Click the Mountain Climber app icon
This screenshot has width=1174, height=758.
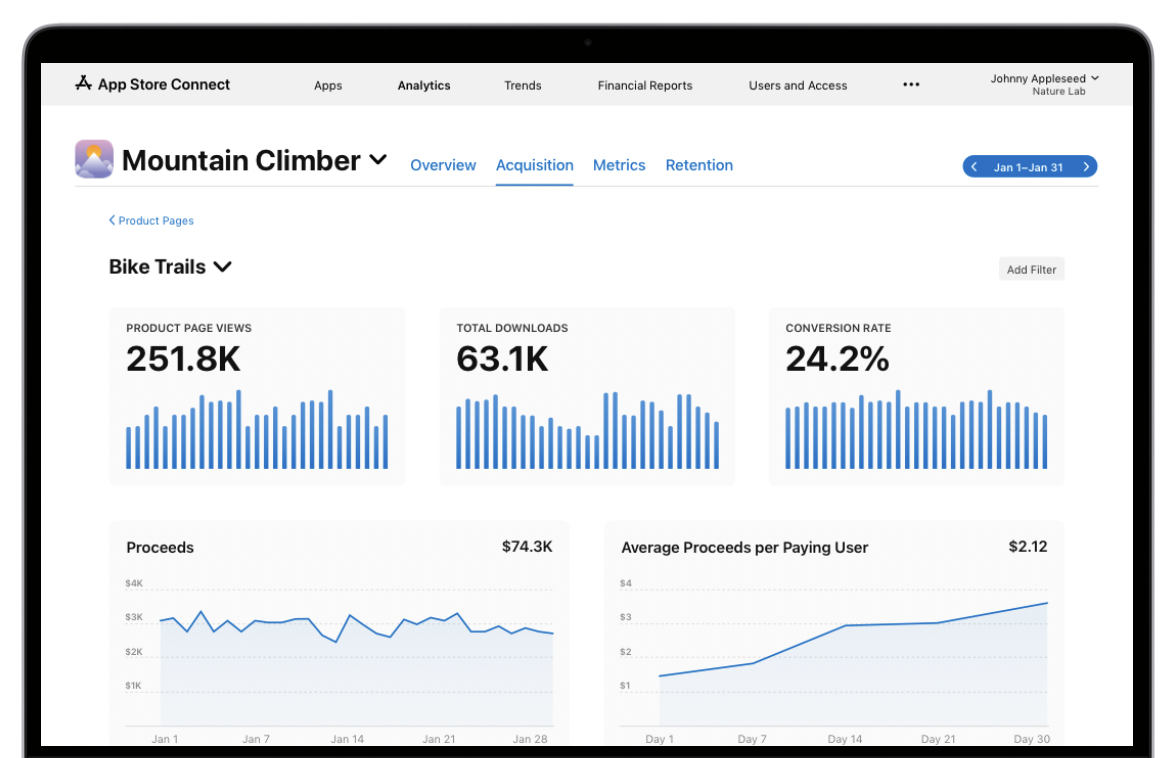(94, 159)
